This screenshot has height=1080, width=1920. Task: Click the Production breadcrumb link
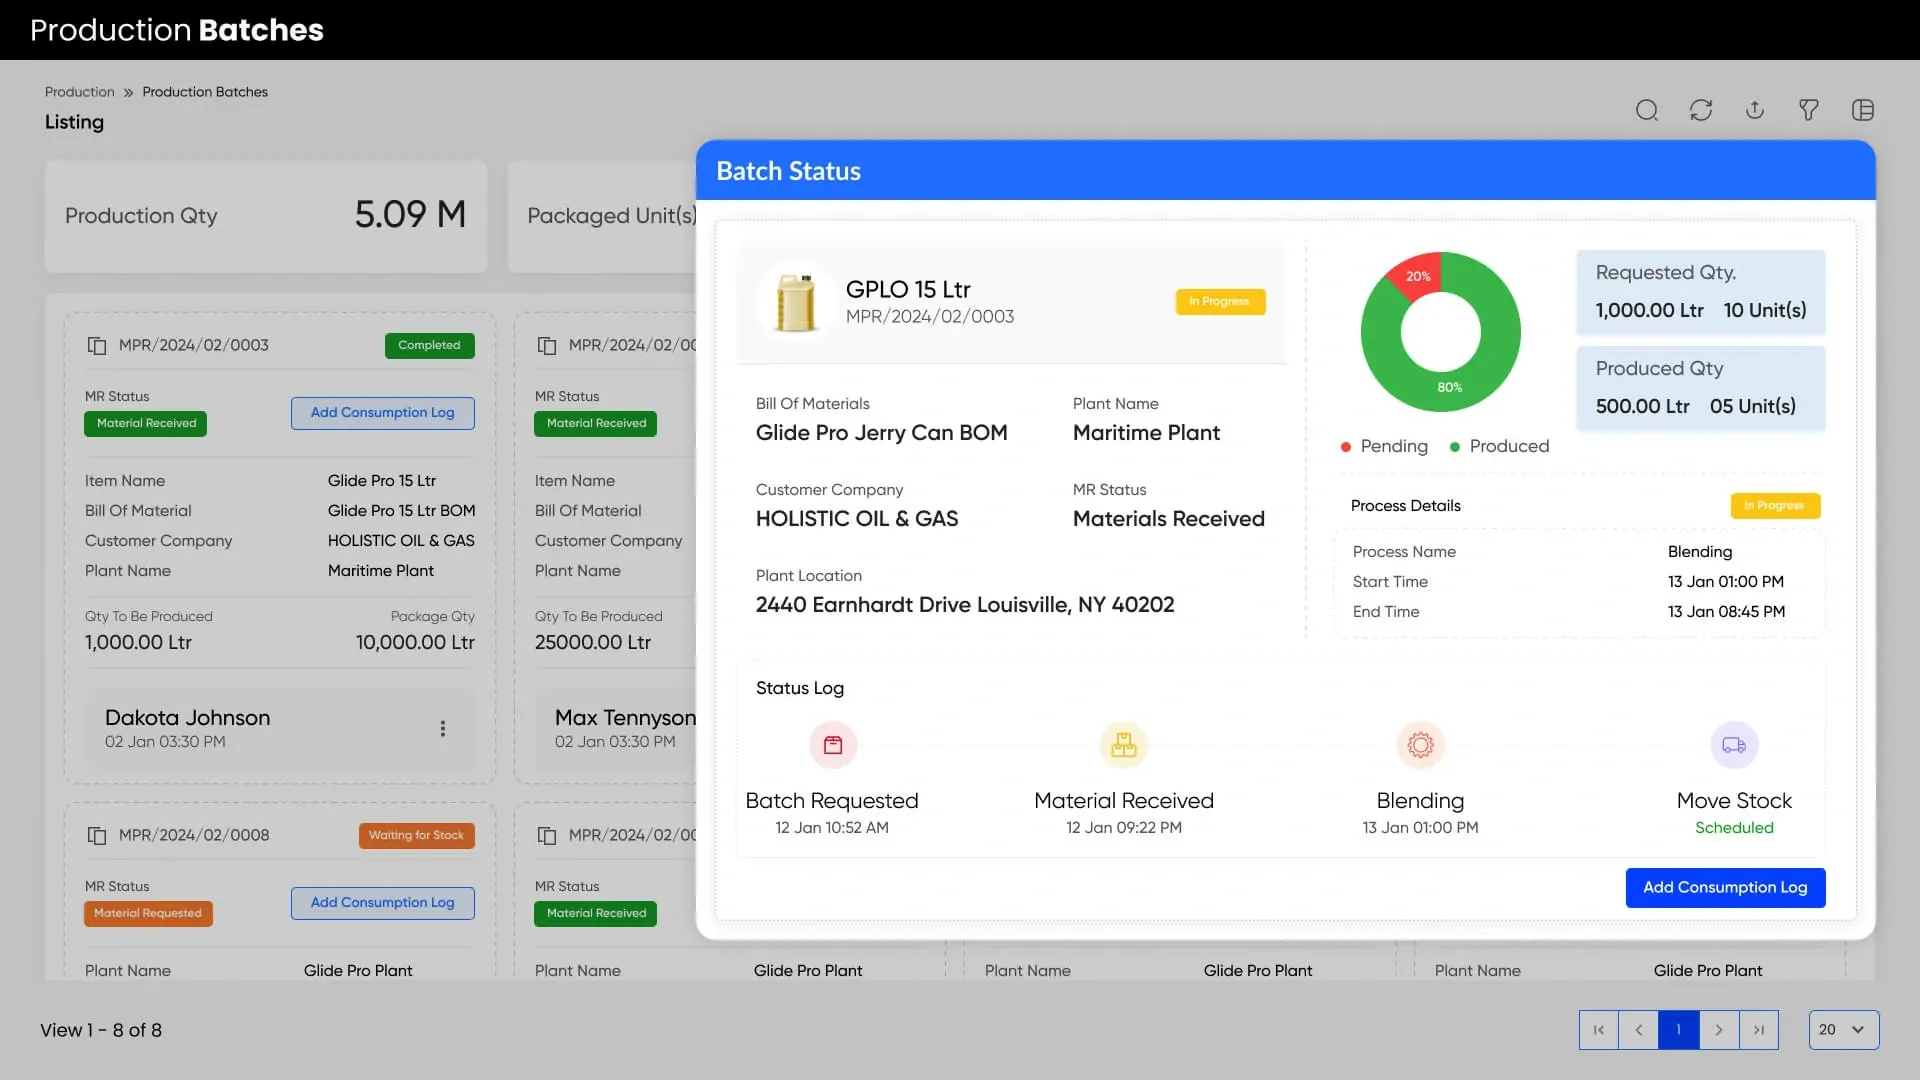[80, 92]
